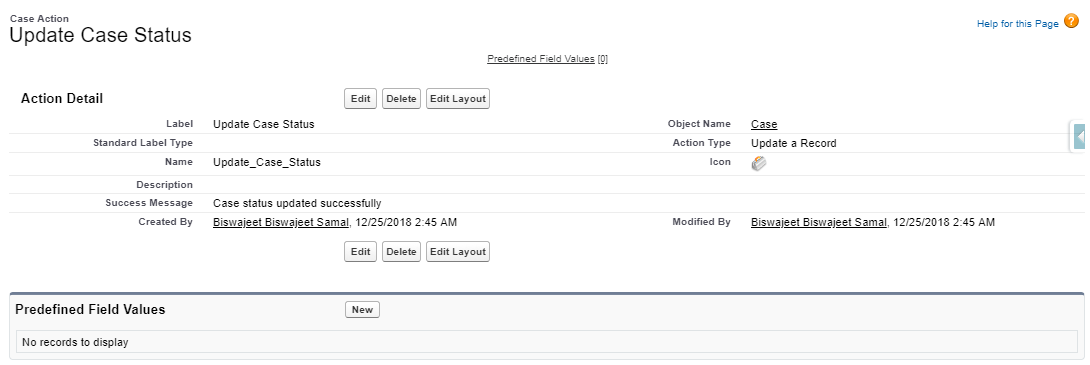Open the orange help question mark icon
The image size is (1090, 365).
coord(1071,22)
